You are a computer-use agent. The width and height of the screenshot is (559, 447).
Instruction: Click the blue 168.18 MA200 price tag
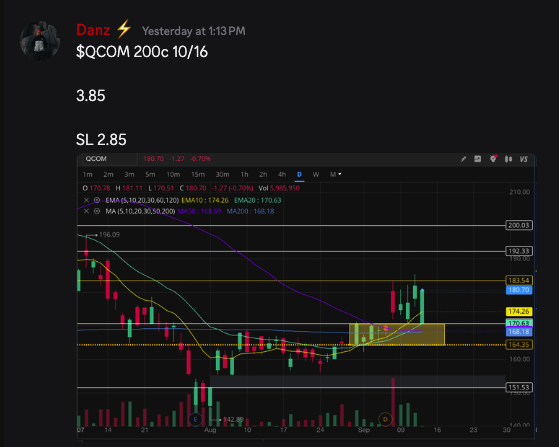pyautogui.click(x=519, y=332)
